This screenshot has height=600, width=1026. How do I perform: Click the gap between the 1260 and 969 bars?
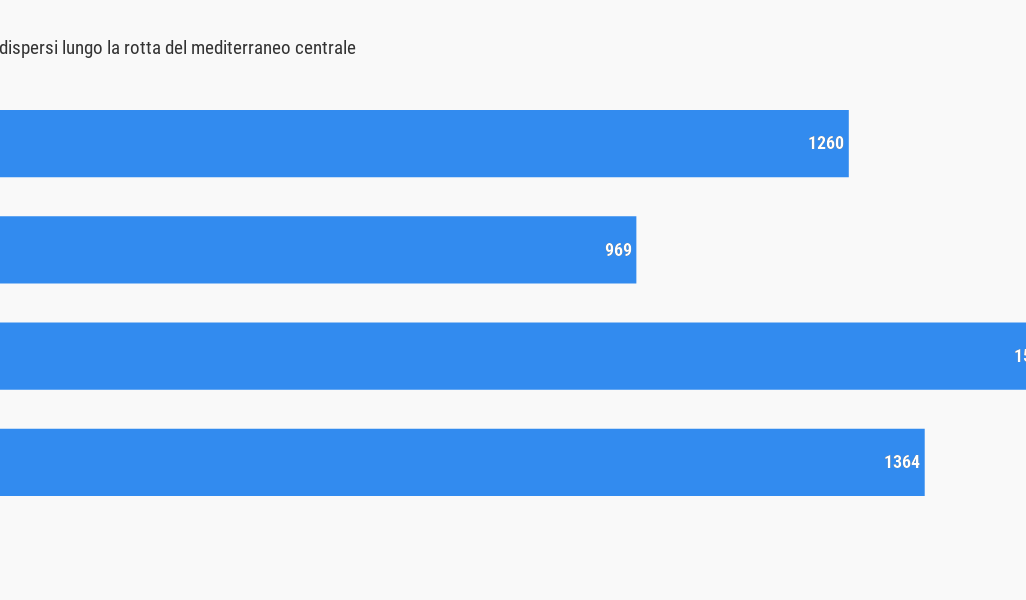[513, 197]
